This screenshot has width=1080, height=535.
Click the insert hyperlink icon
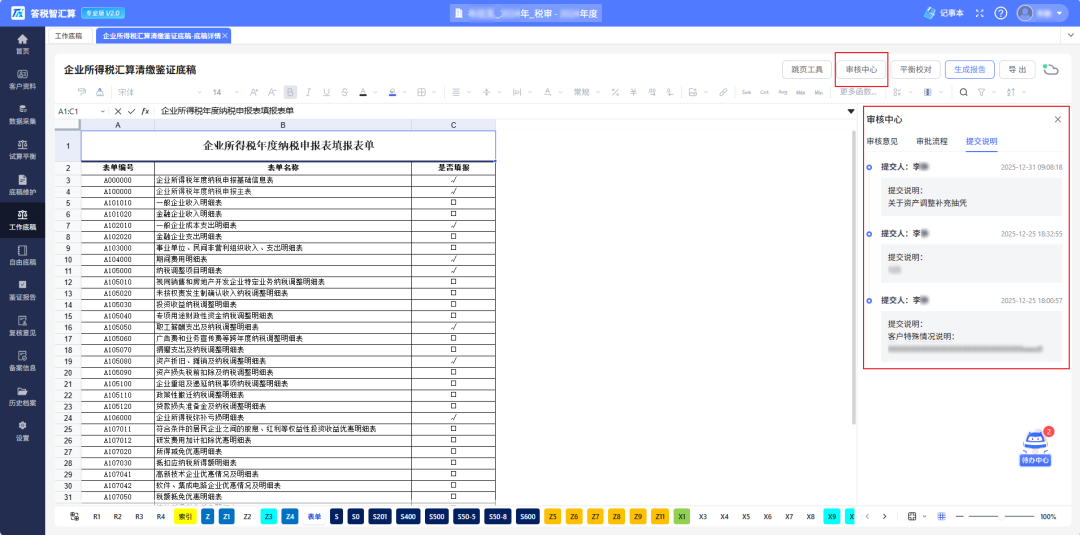pos(723,92)
